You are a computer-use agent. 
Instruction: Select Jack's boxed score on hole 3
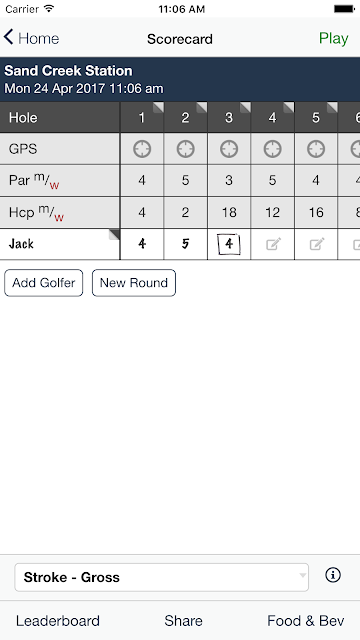[229, 244]
